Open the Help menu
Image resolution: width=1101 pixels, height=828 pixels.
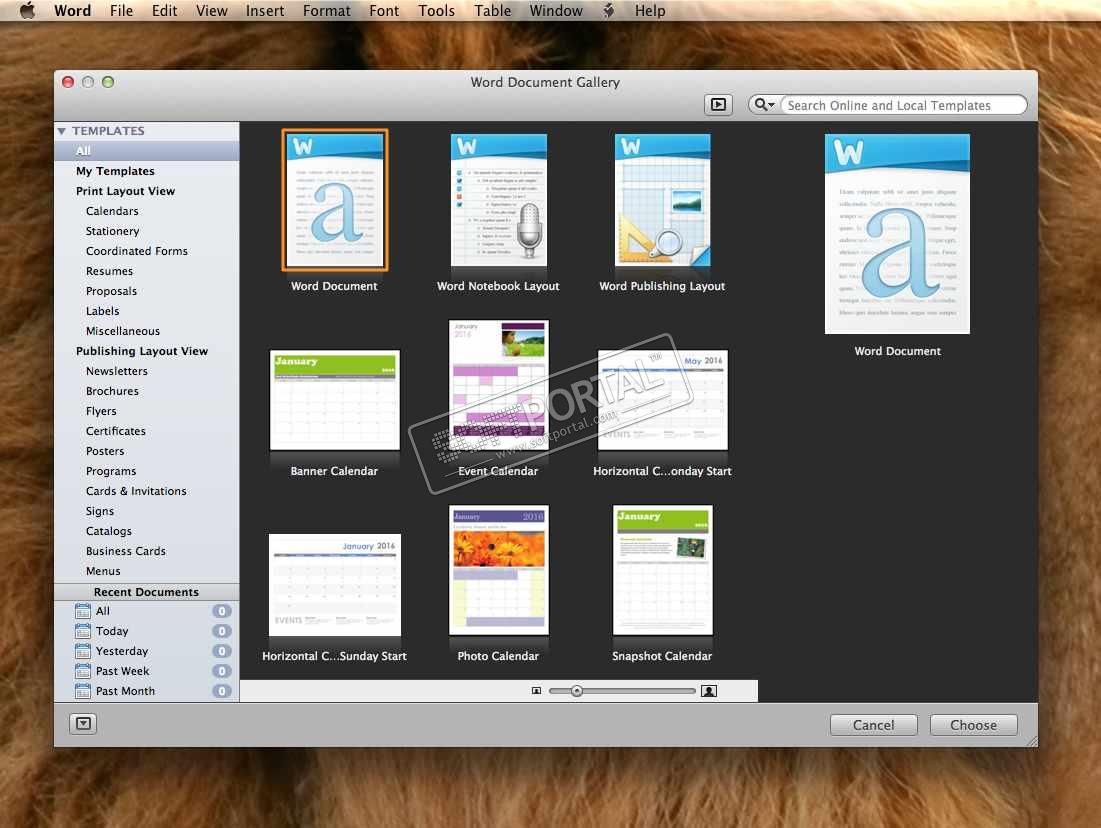point(650,11)
